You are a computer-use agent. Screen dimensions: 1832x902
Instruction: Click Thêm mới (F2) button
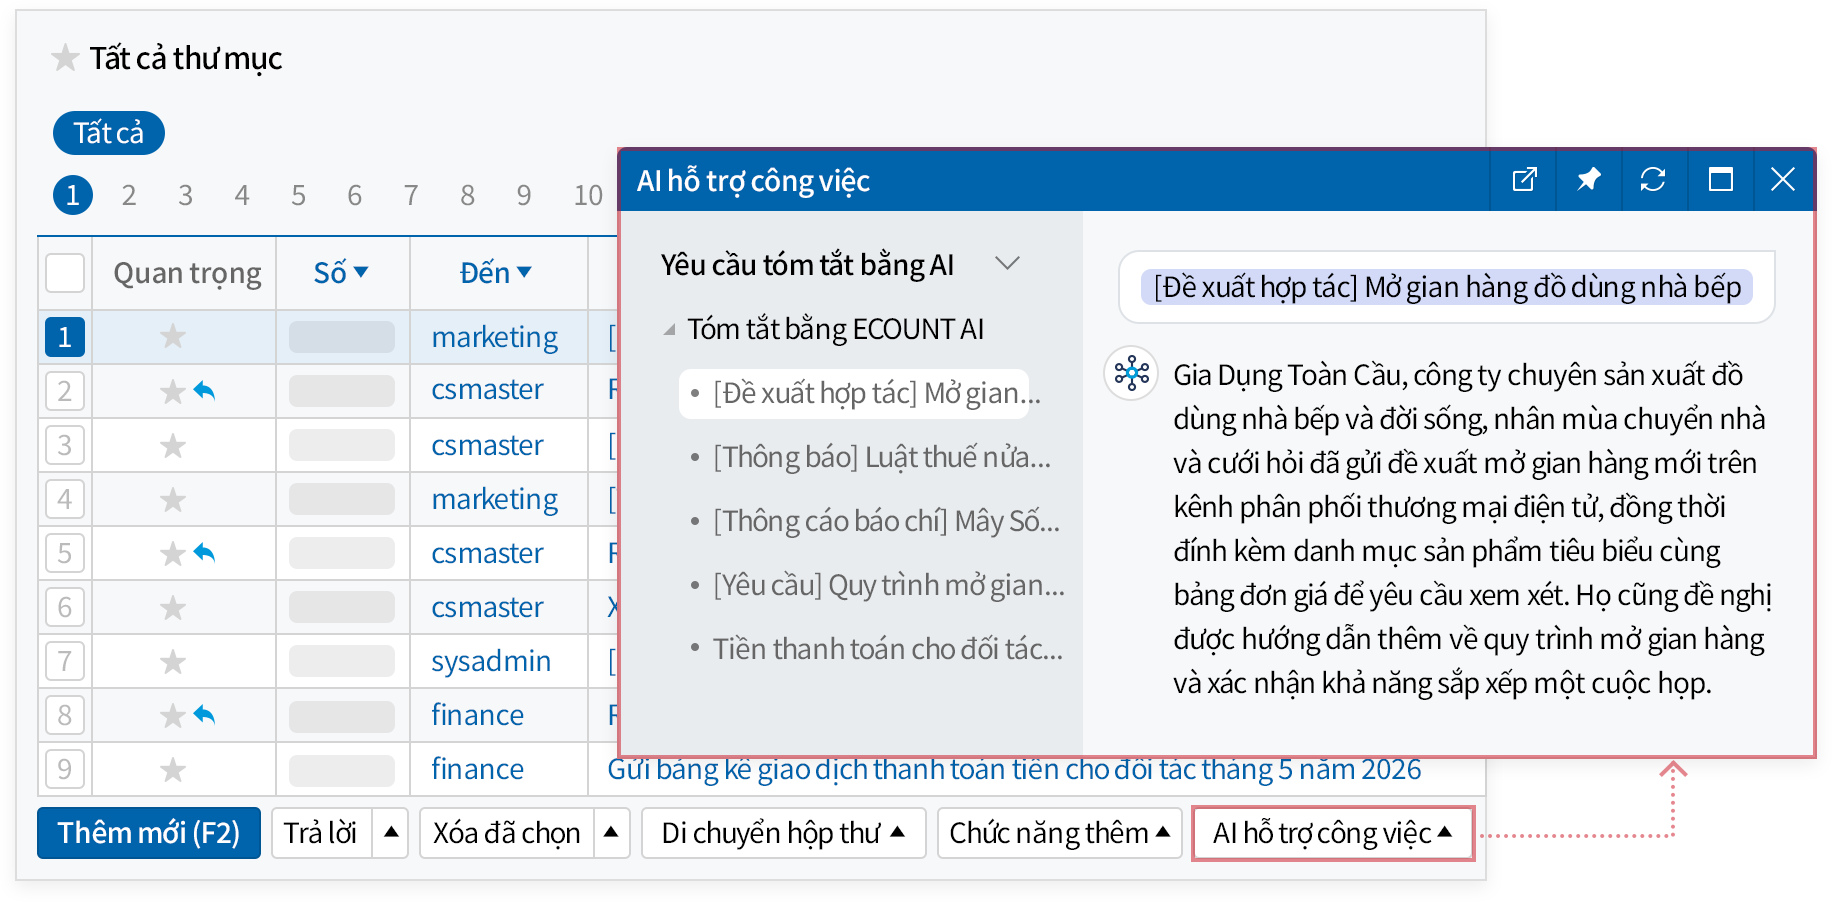coord(149,833)
